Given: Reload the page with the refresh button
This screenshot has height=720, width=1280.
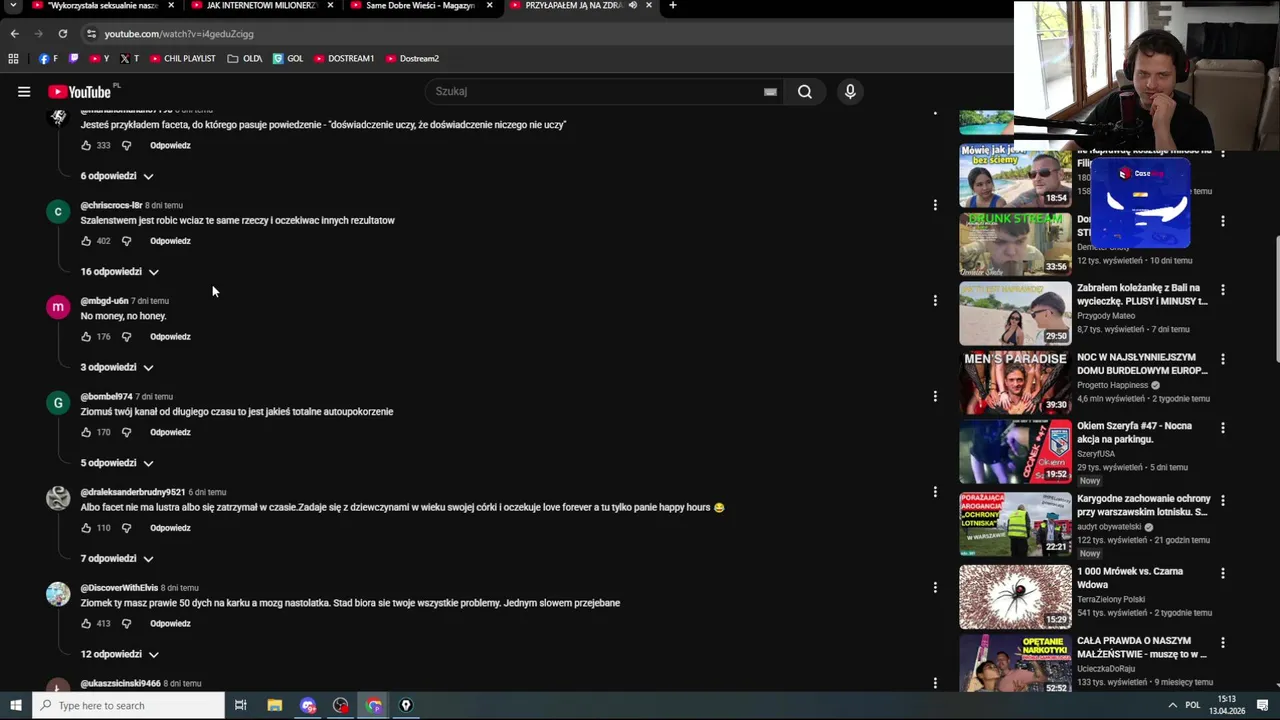Looking at the screenshot, I should click(x=63, y=34).
